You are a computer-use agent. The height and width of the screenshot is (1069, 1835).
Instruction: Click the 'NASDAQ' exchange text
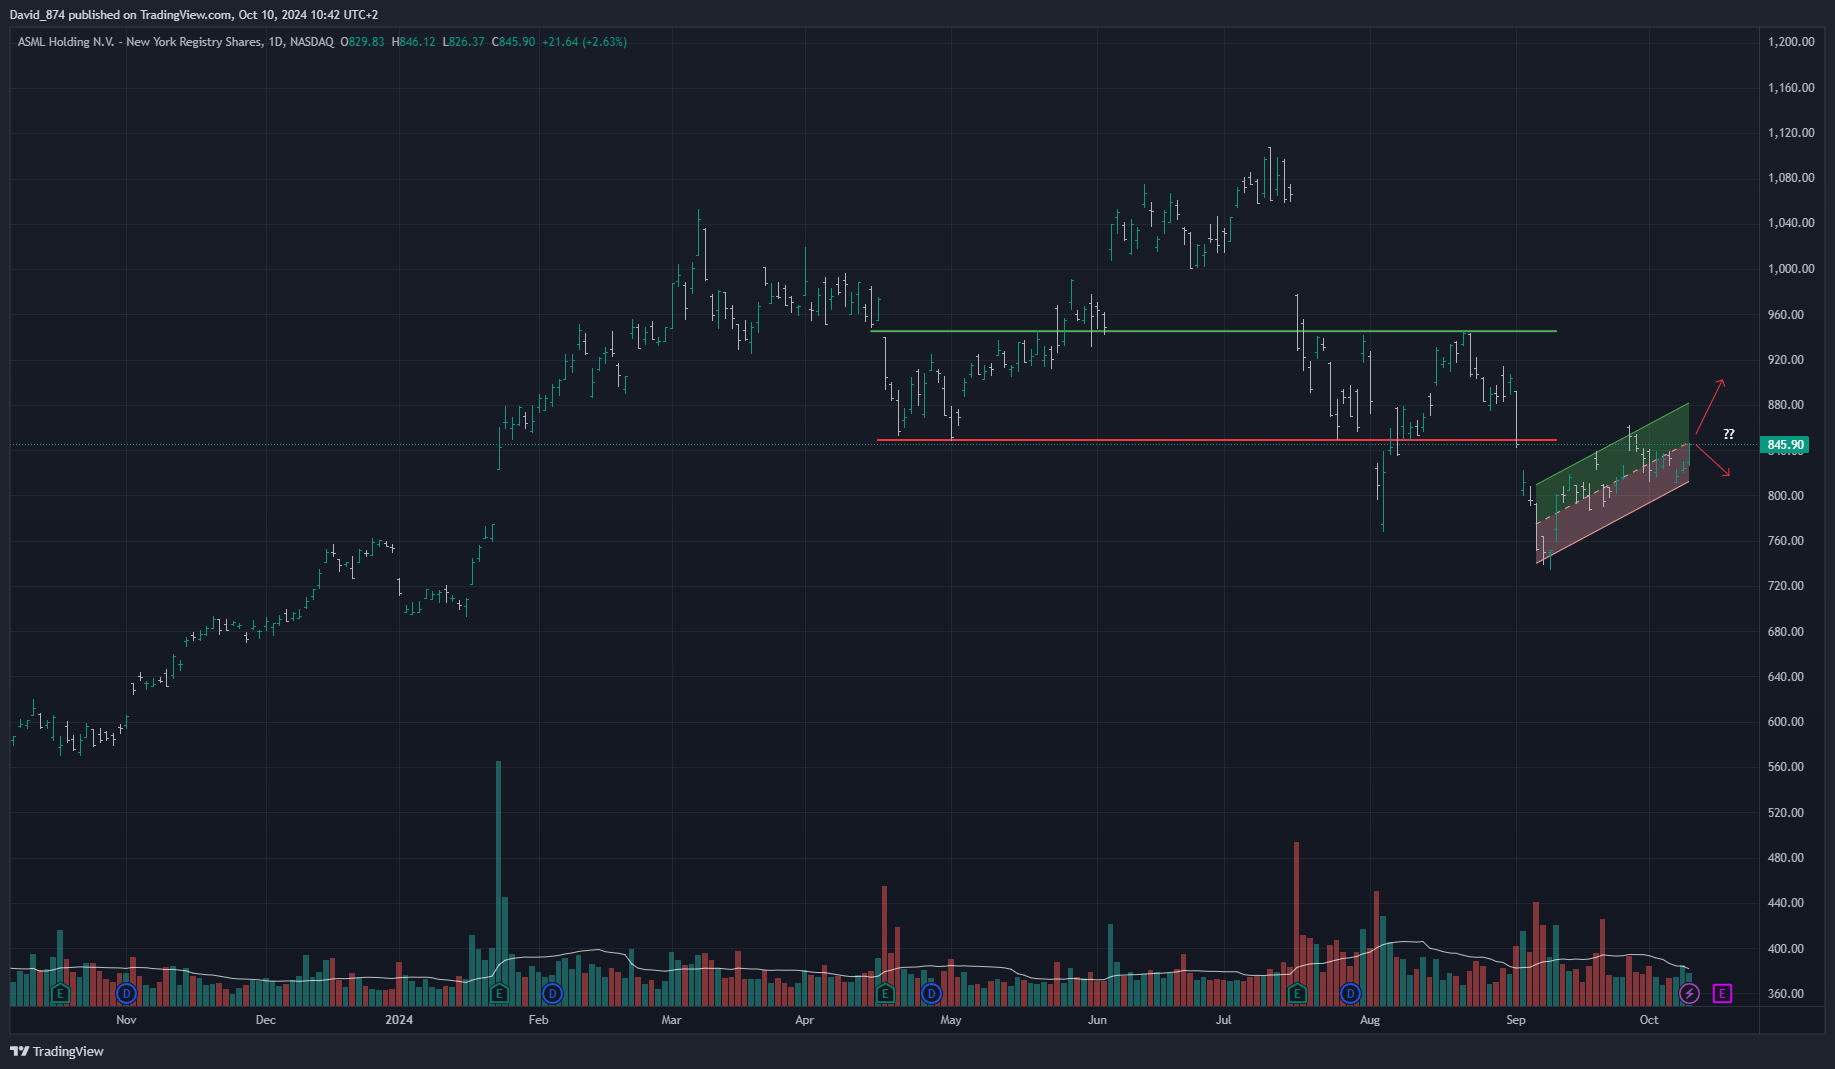point(312,42)
